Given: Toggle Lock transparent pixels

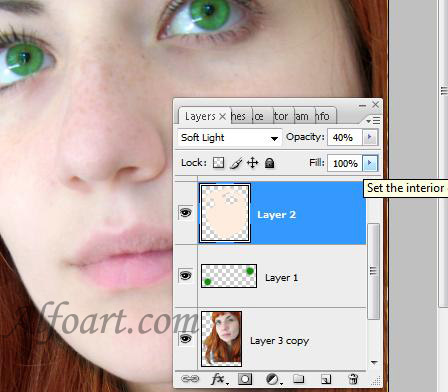Looking at the screenshot, I should 218,163.
